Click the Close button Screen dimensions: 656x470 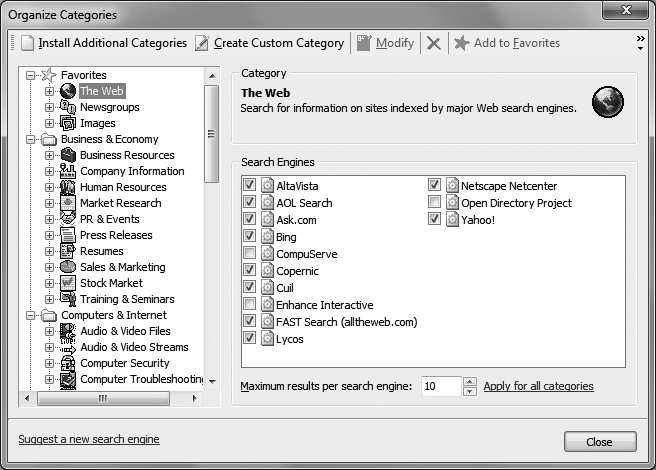(x=599, y=441)
